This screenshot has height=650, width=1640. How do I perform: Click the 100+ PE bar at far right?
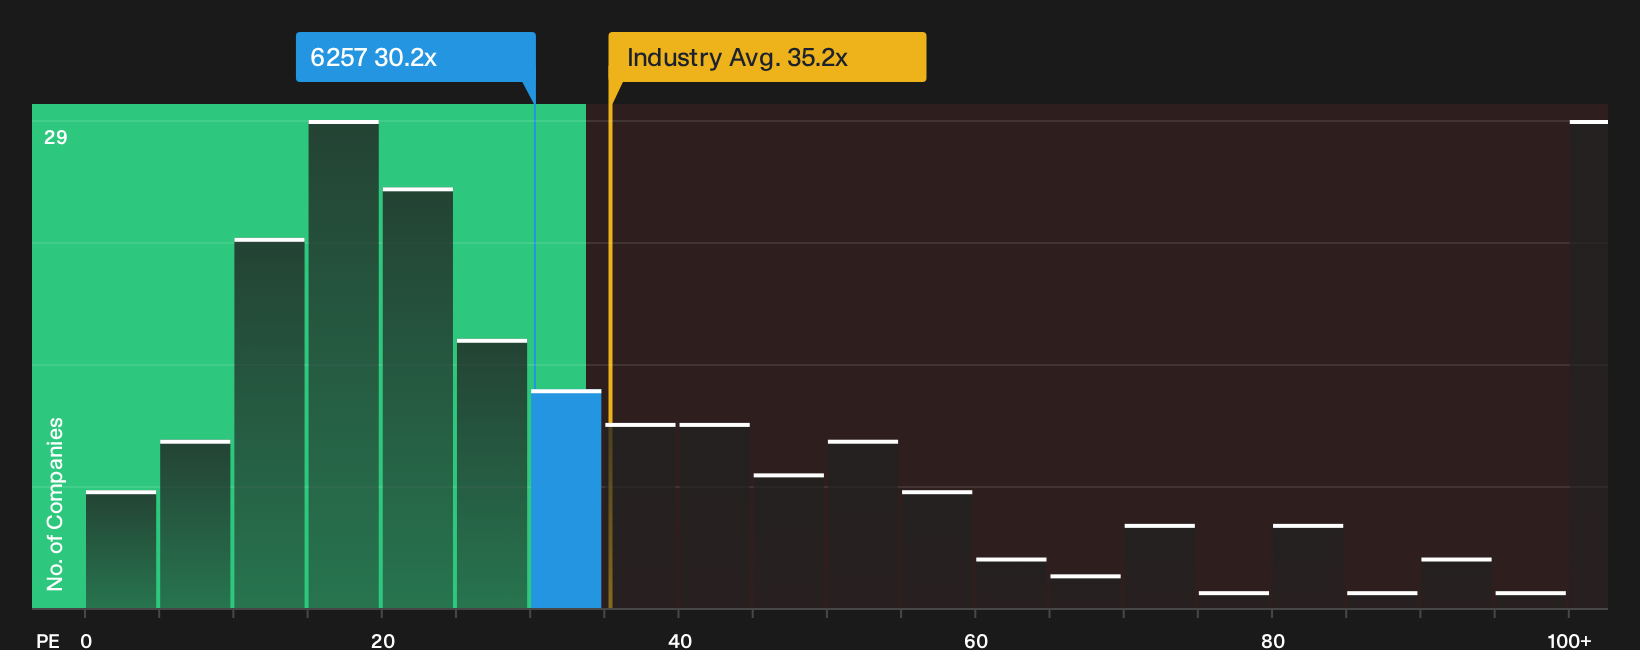1589,365
